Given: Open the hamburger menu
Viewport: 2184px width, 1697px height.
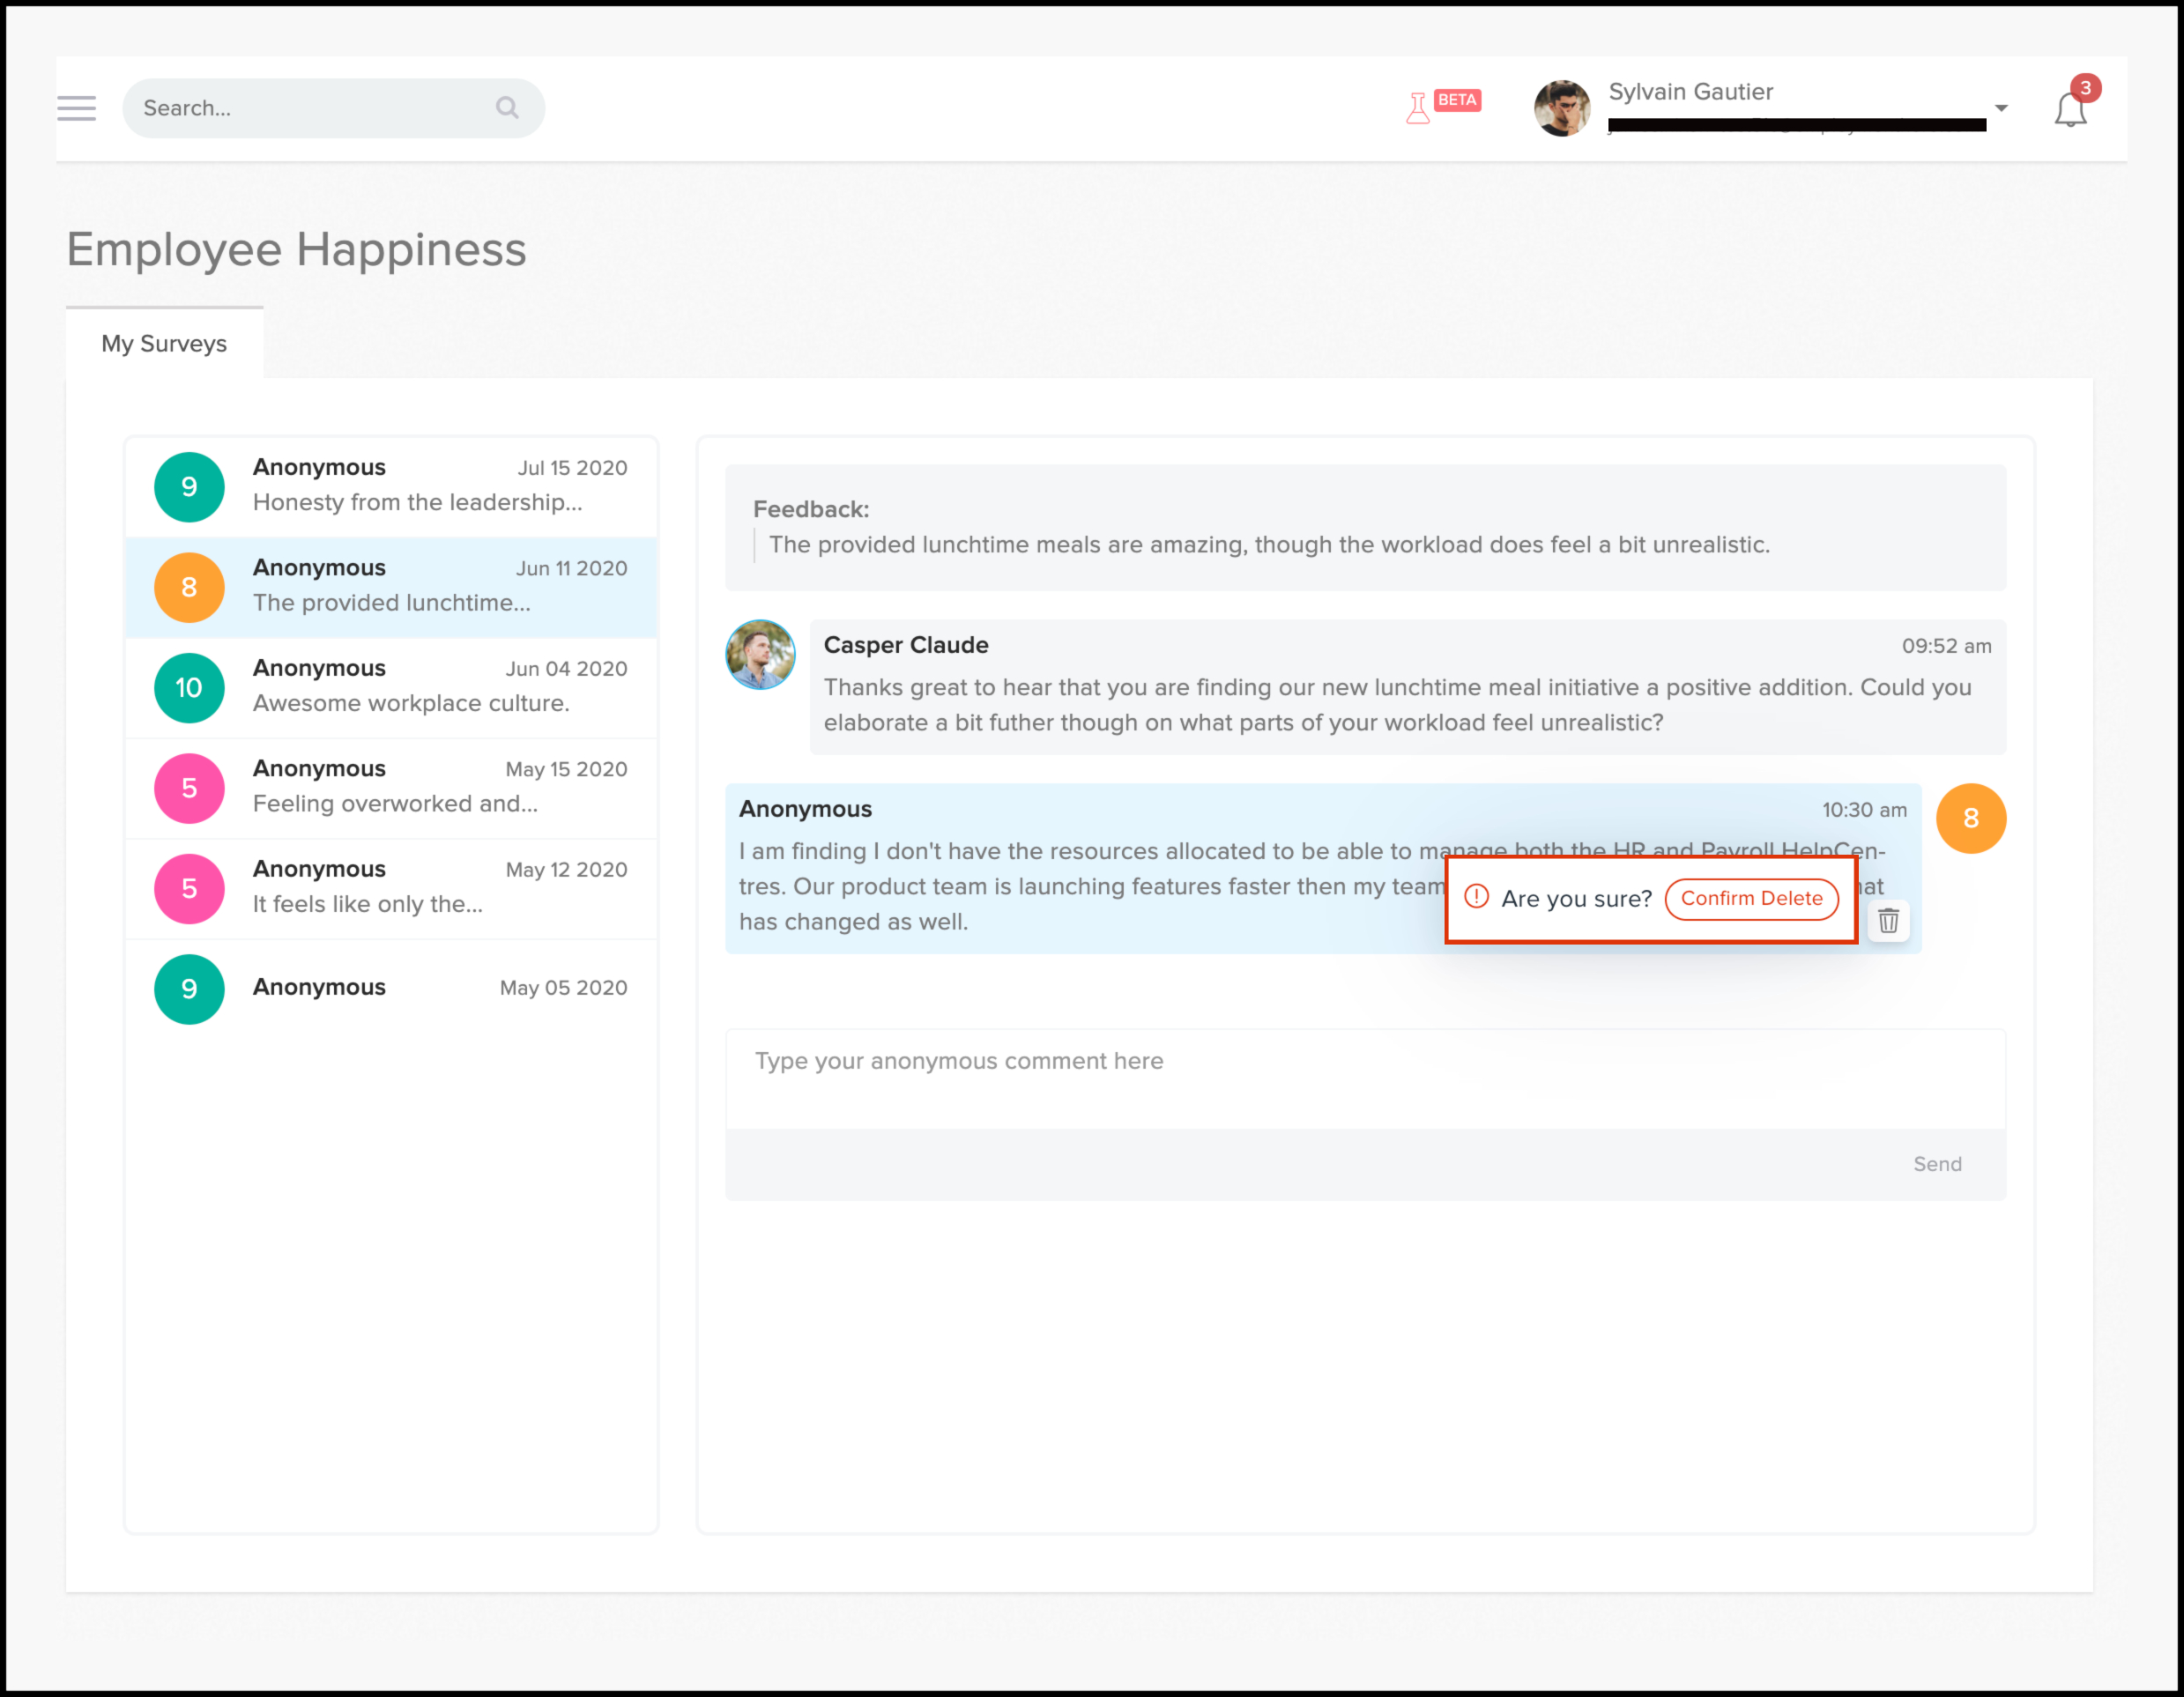Looking at the screenshot, I should [x=76, y=108].
